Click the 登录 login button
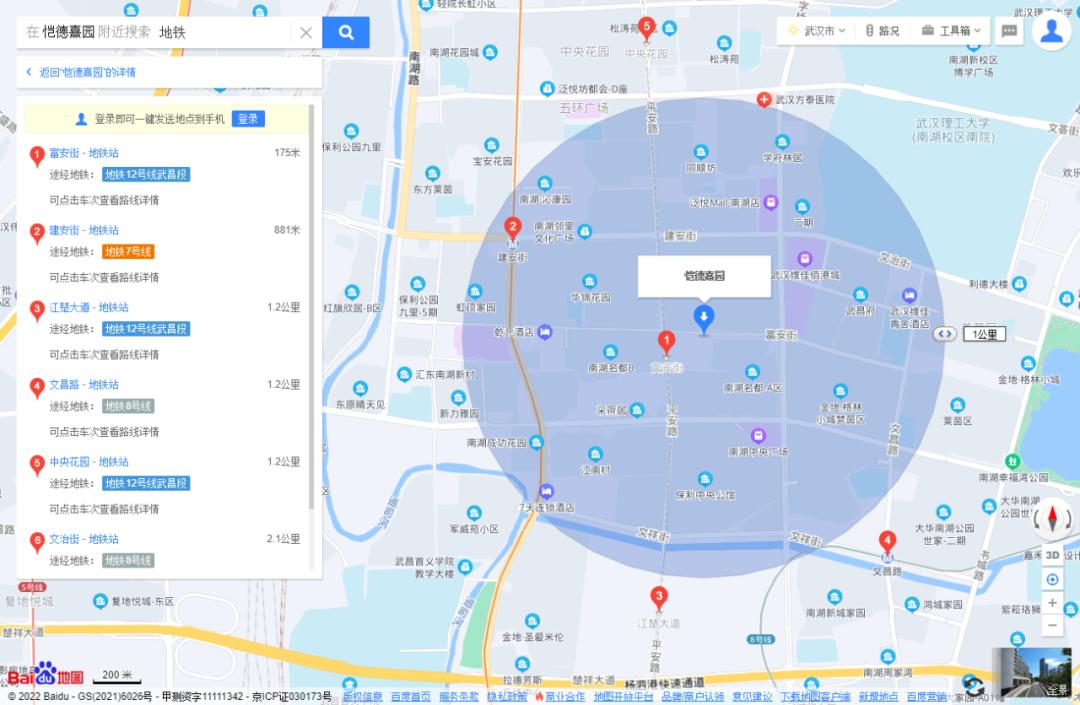Screen dimensions: 1080x705 tap(247, 118)
